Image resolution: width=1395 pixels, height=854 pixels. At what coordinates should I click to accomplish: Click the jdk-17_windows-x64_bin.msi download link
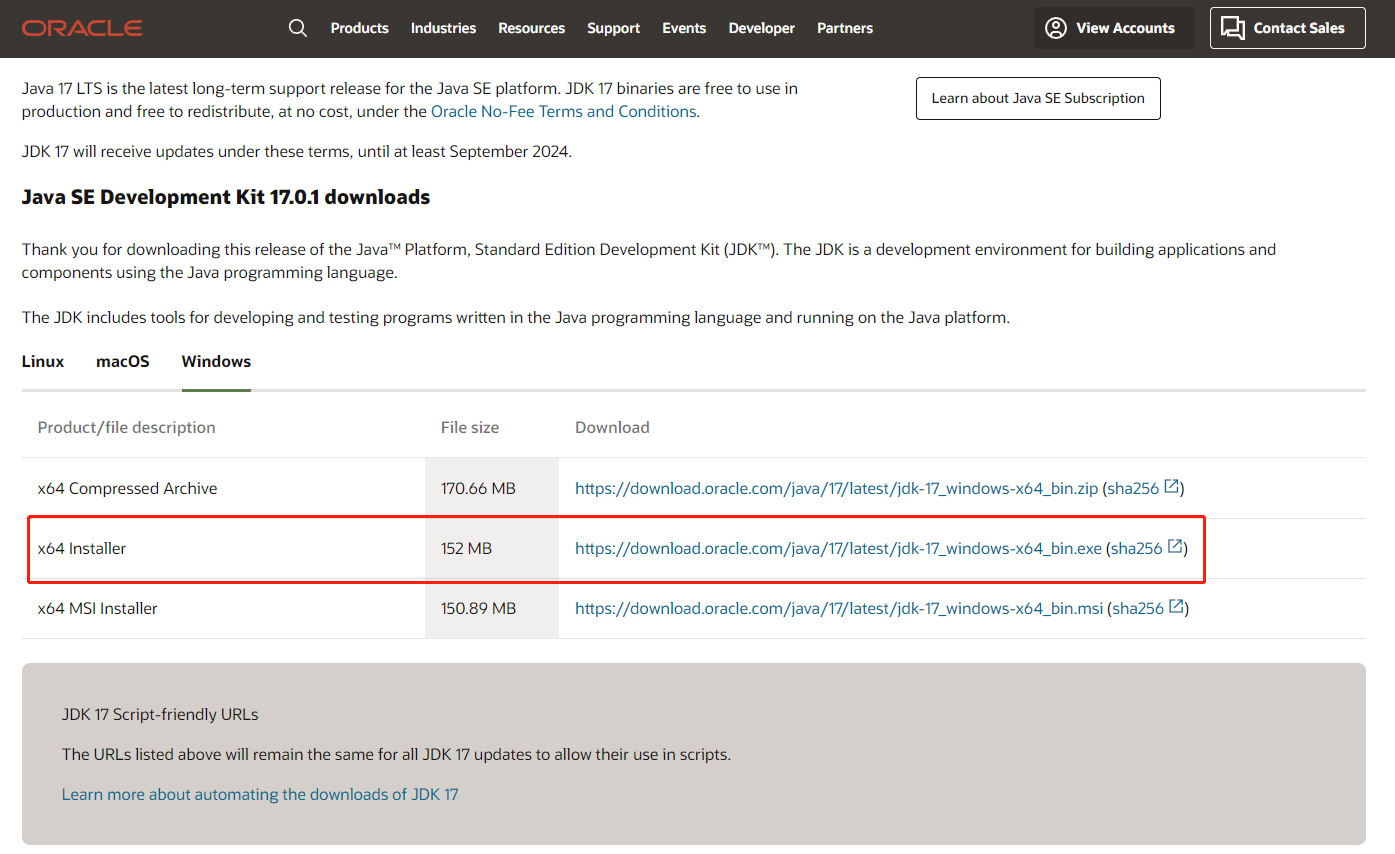(838, 607)
